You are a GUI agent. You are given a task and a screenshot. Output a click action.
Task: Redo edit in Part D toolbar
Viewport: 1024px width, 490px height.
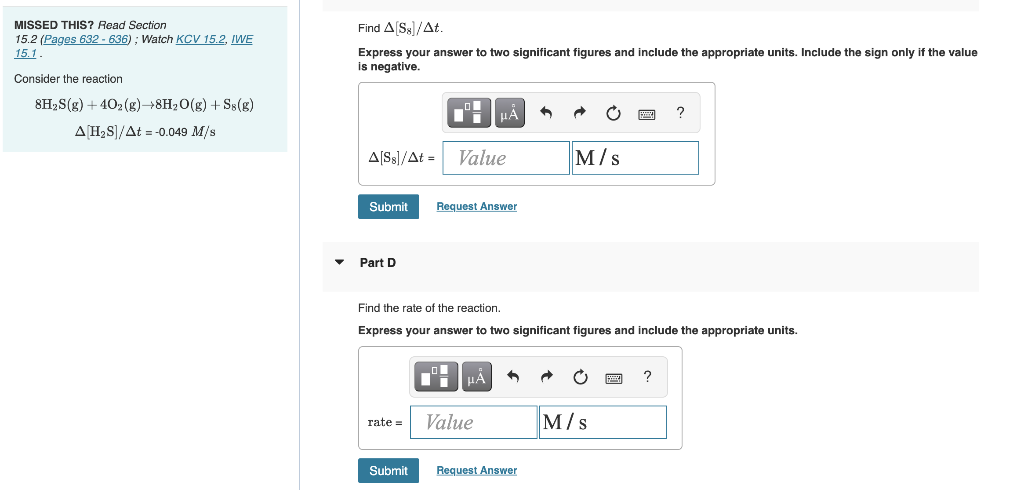pyautogui.click(x=546, y=377)
